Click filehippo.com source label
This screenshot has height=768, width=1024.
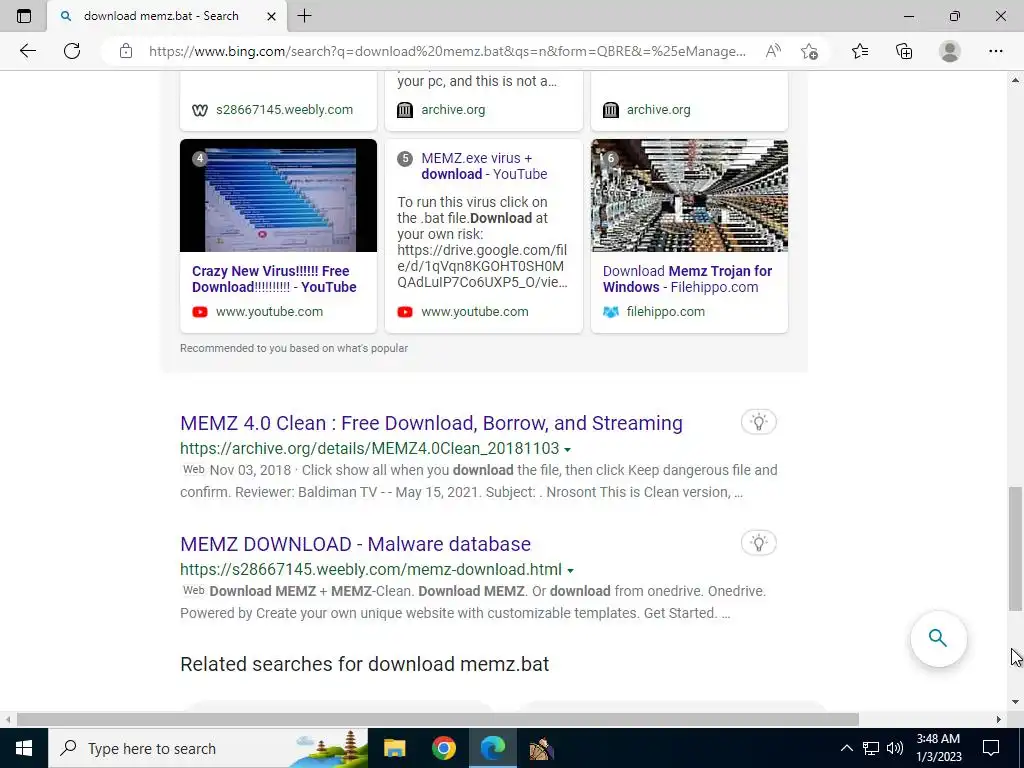tap(665, 312)
